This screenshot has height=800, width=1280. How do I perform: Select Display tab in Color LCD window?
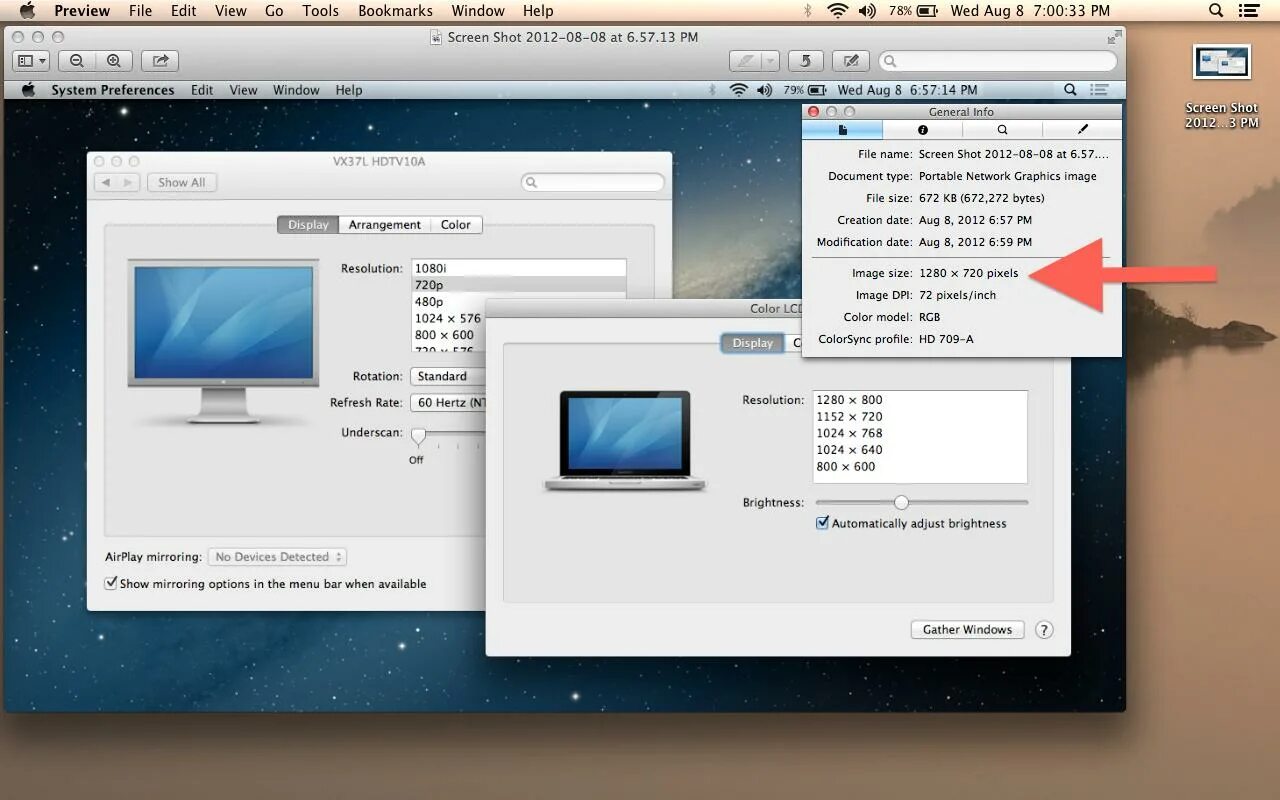tap(752, 343)
